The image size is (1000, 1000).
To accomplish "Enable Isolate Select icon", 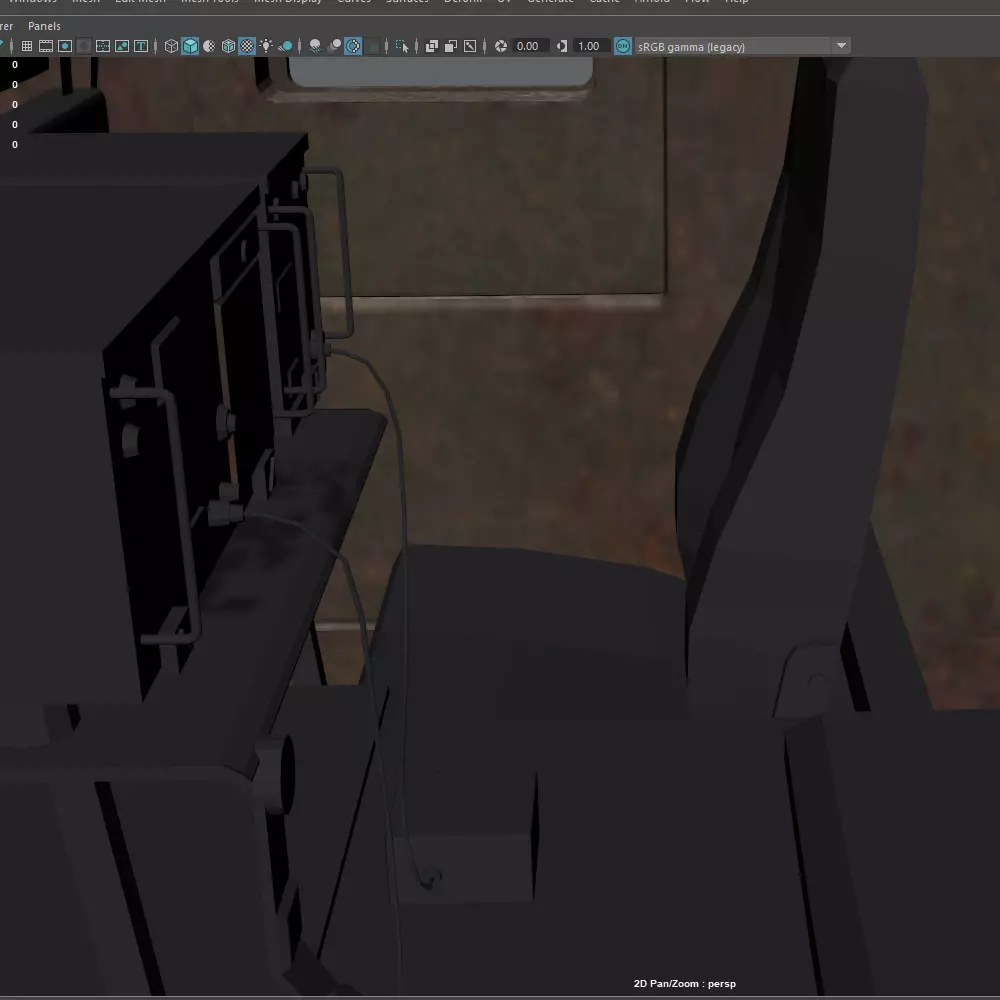I will tap(402, 46).
